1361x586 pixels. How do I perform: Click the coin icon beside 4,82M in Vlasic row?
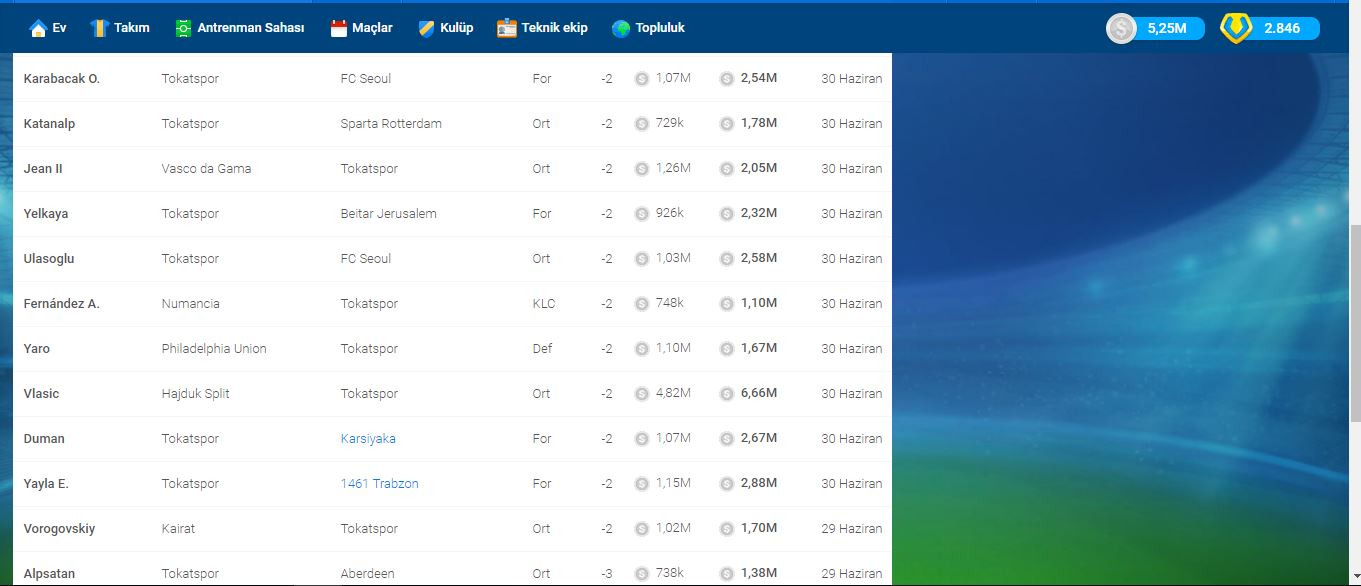642,393
